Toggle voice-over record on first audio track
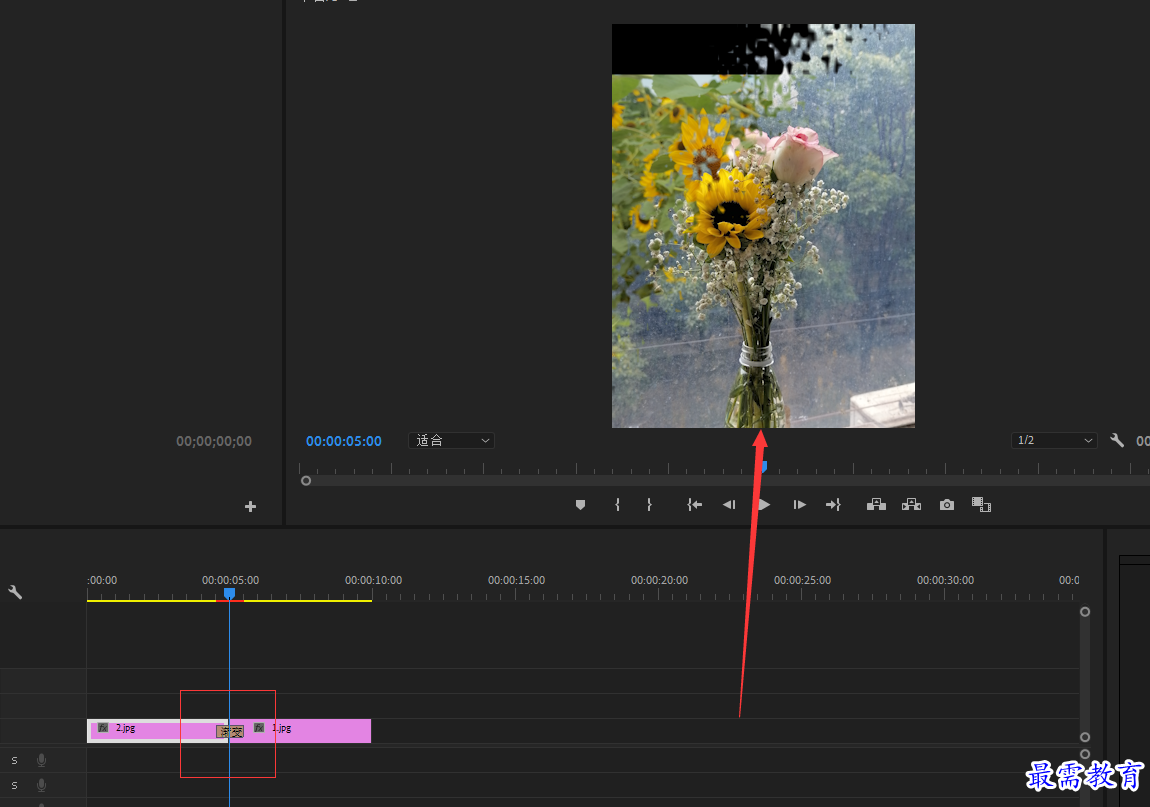The image size is (1150, 807). [41, 760]
